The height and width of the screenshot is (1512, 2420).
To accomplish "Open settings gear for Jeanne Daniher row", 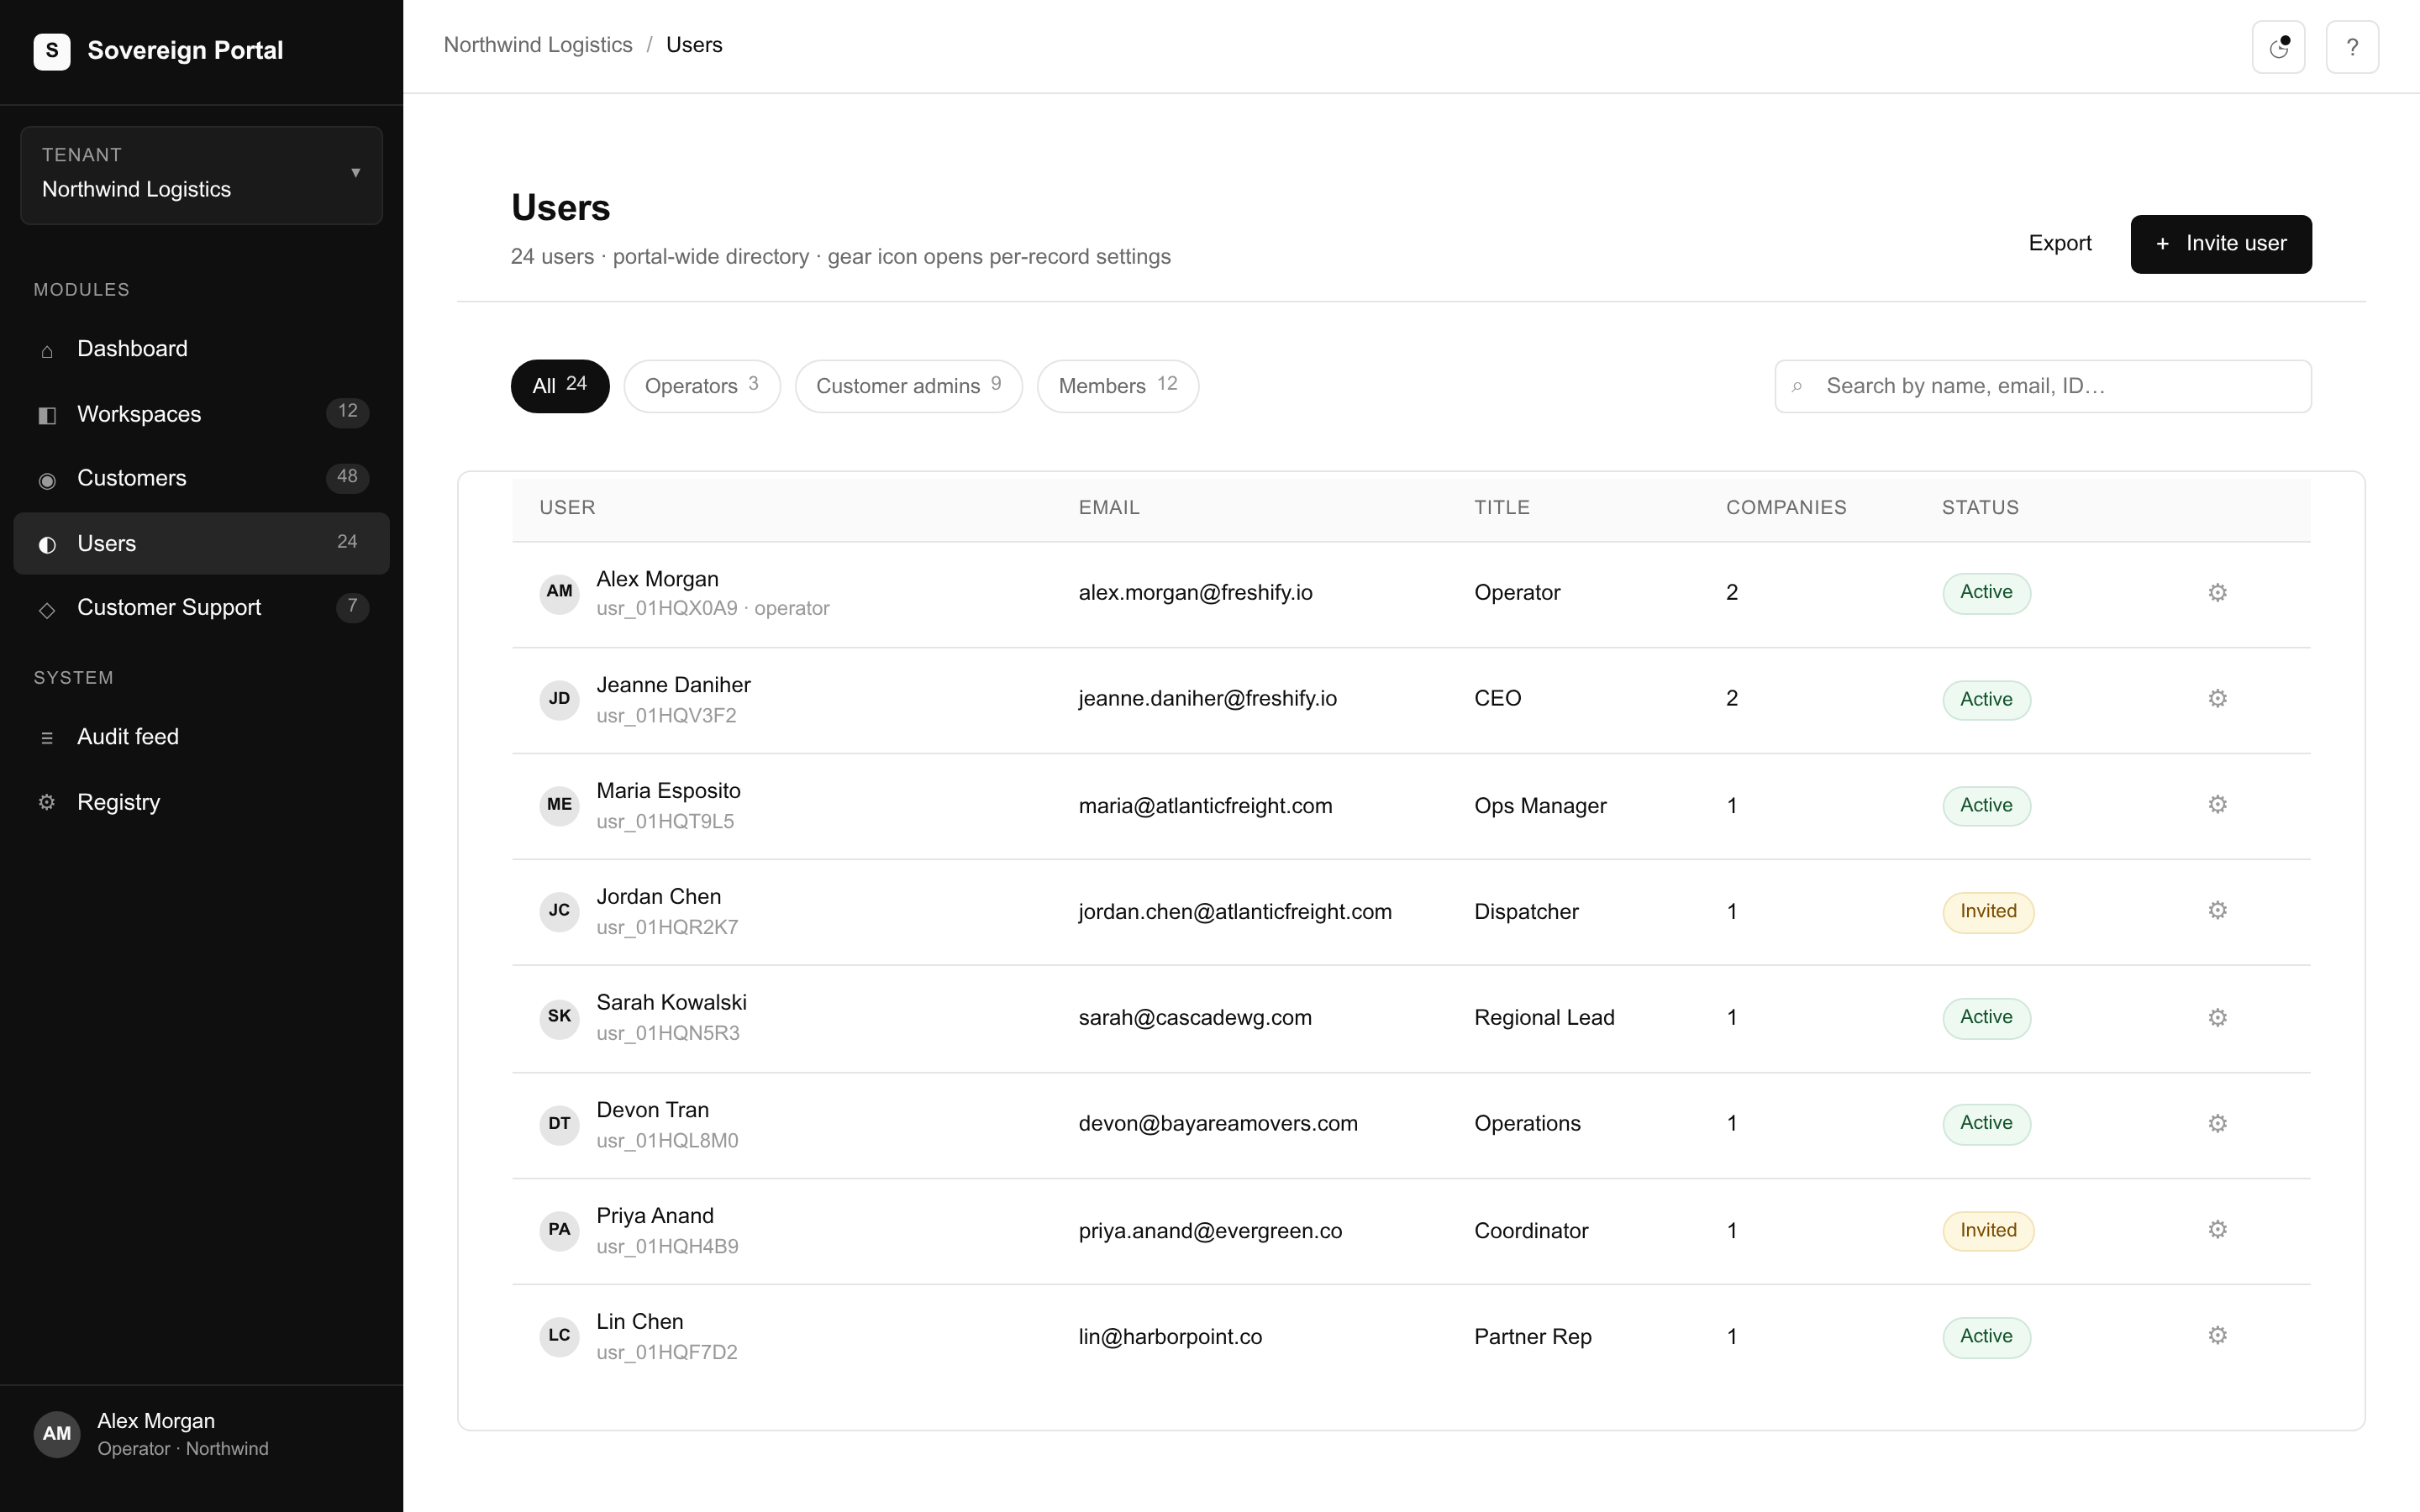I will click(x=2217, y=699).
